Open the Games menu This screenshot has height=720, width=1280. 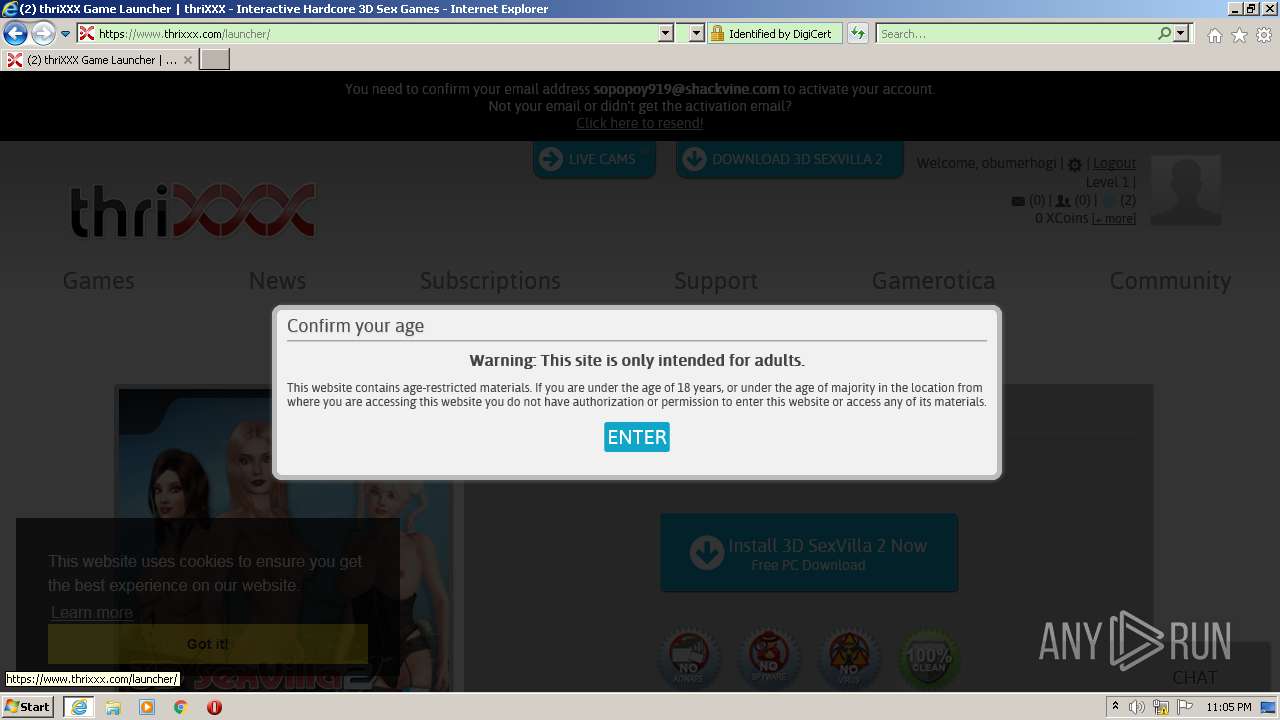click(x=98, y=281)
